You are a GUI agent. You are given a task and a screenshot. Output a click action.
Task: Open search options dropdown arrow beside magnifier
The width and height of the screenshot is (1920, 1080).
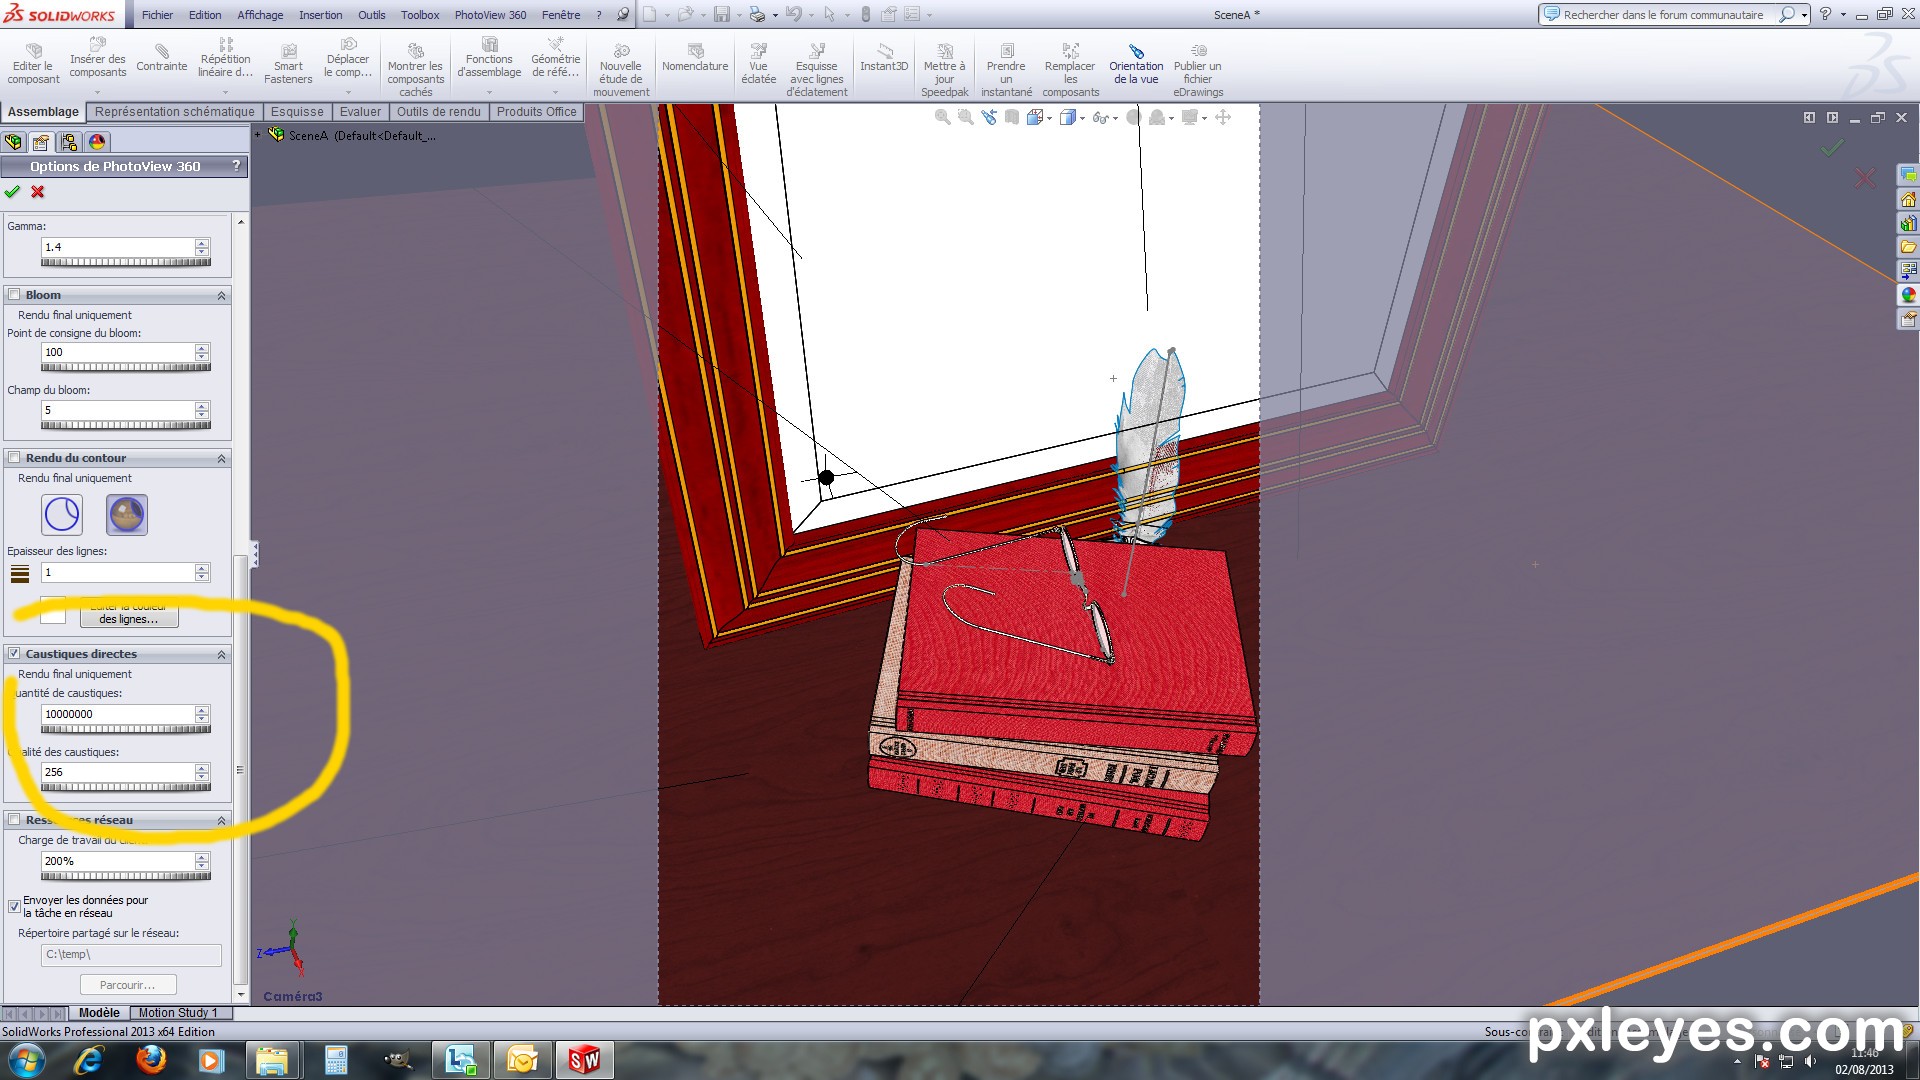(1804, 15)
